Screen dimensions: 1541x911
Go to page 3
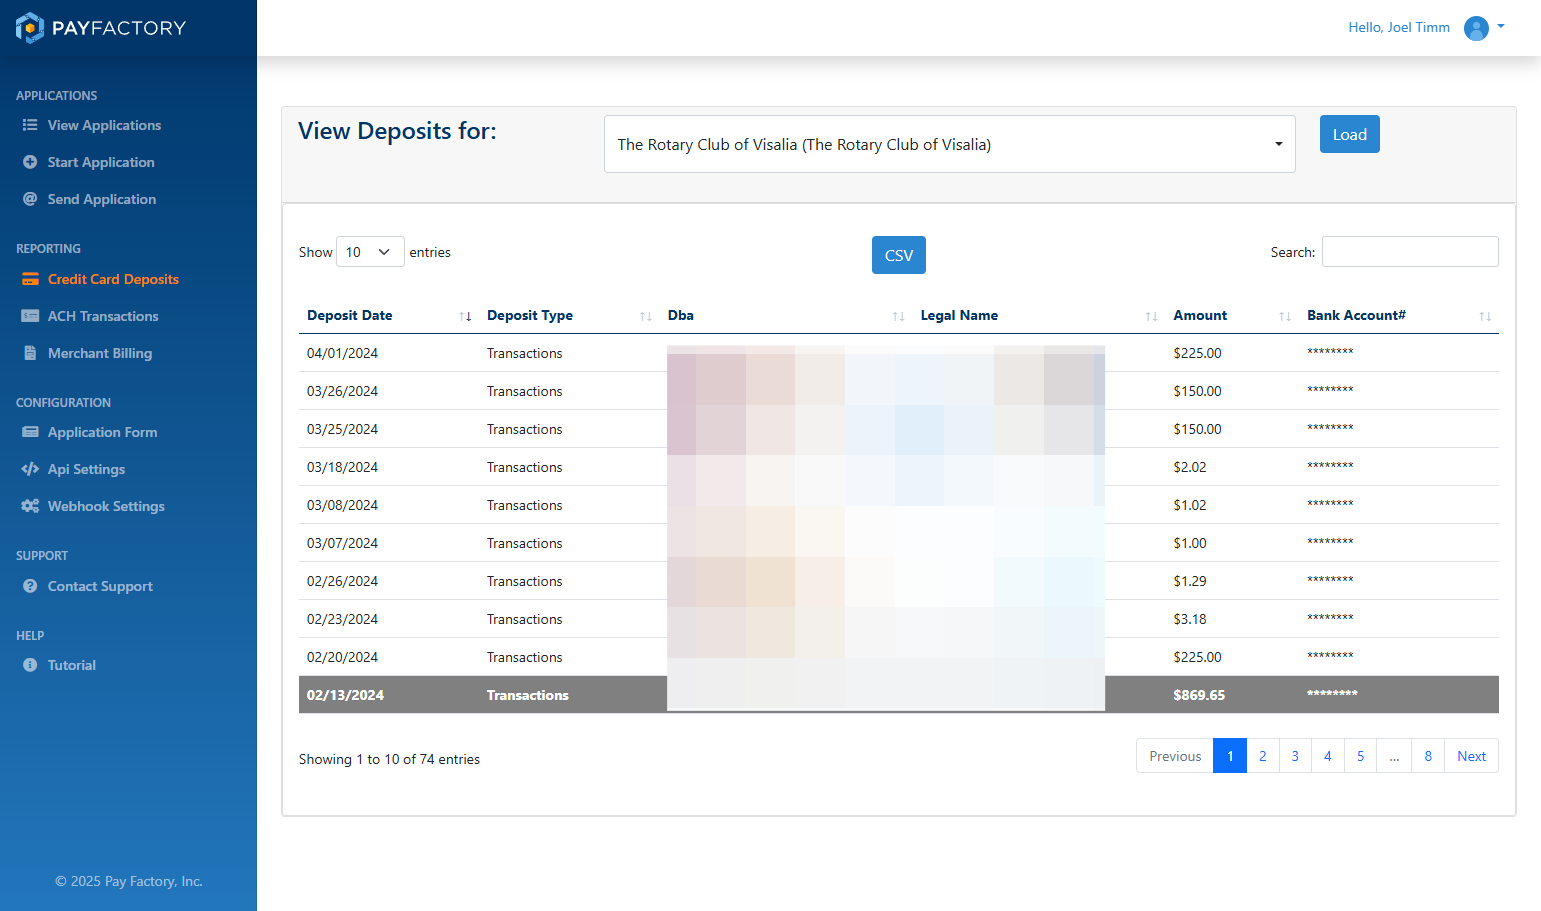pos(1295,756)
